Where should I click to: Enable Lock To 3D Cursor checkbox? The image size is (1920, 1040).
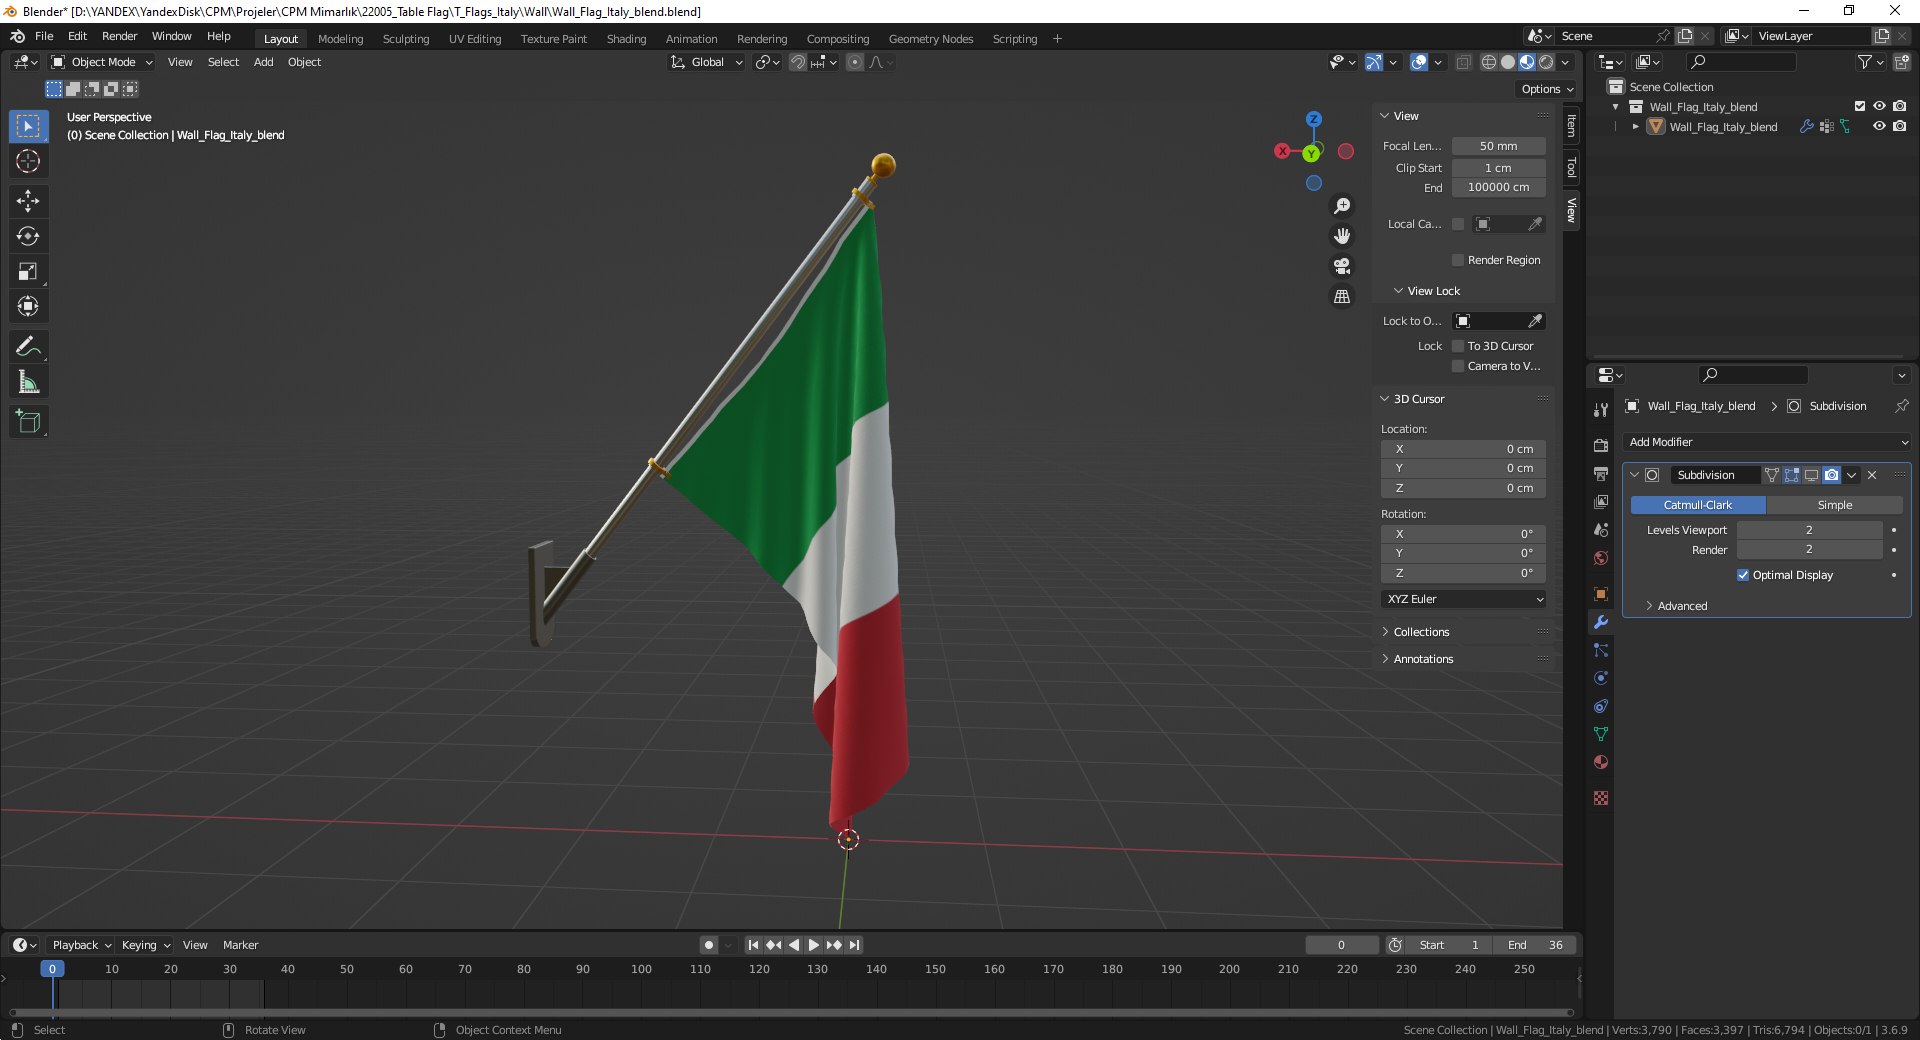(x=1458, y=346)
